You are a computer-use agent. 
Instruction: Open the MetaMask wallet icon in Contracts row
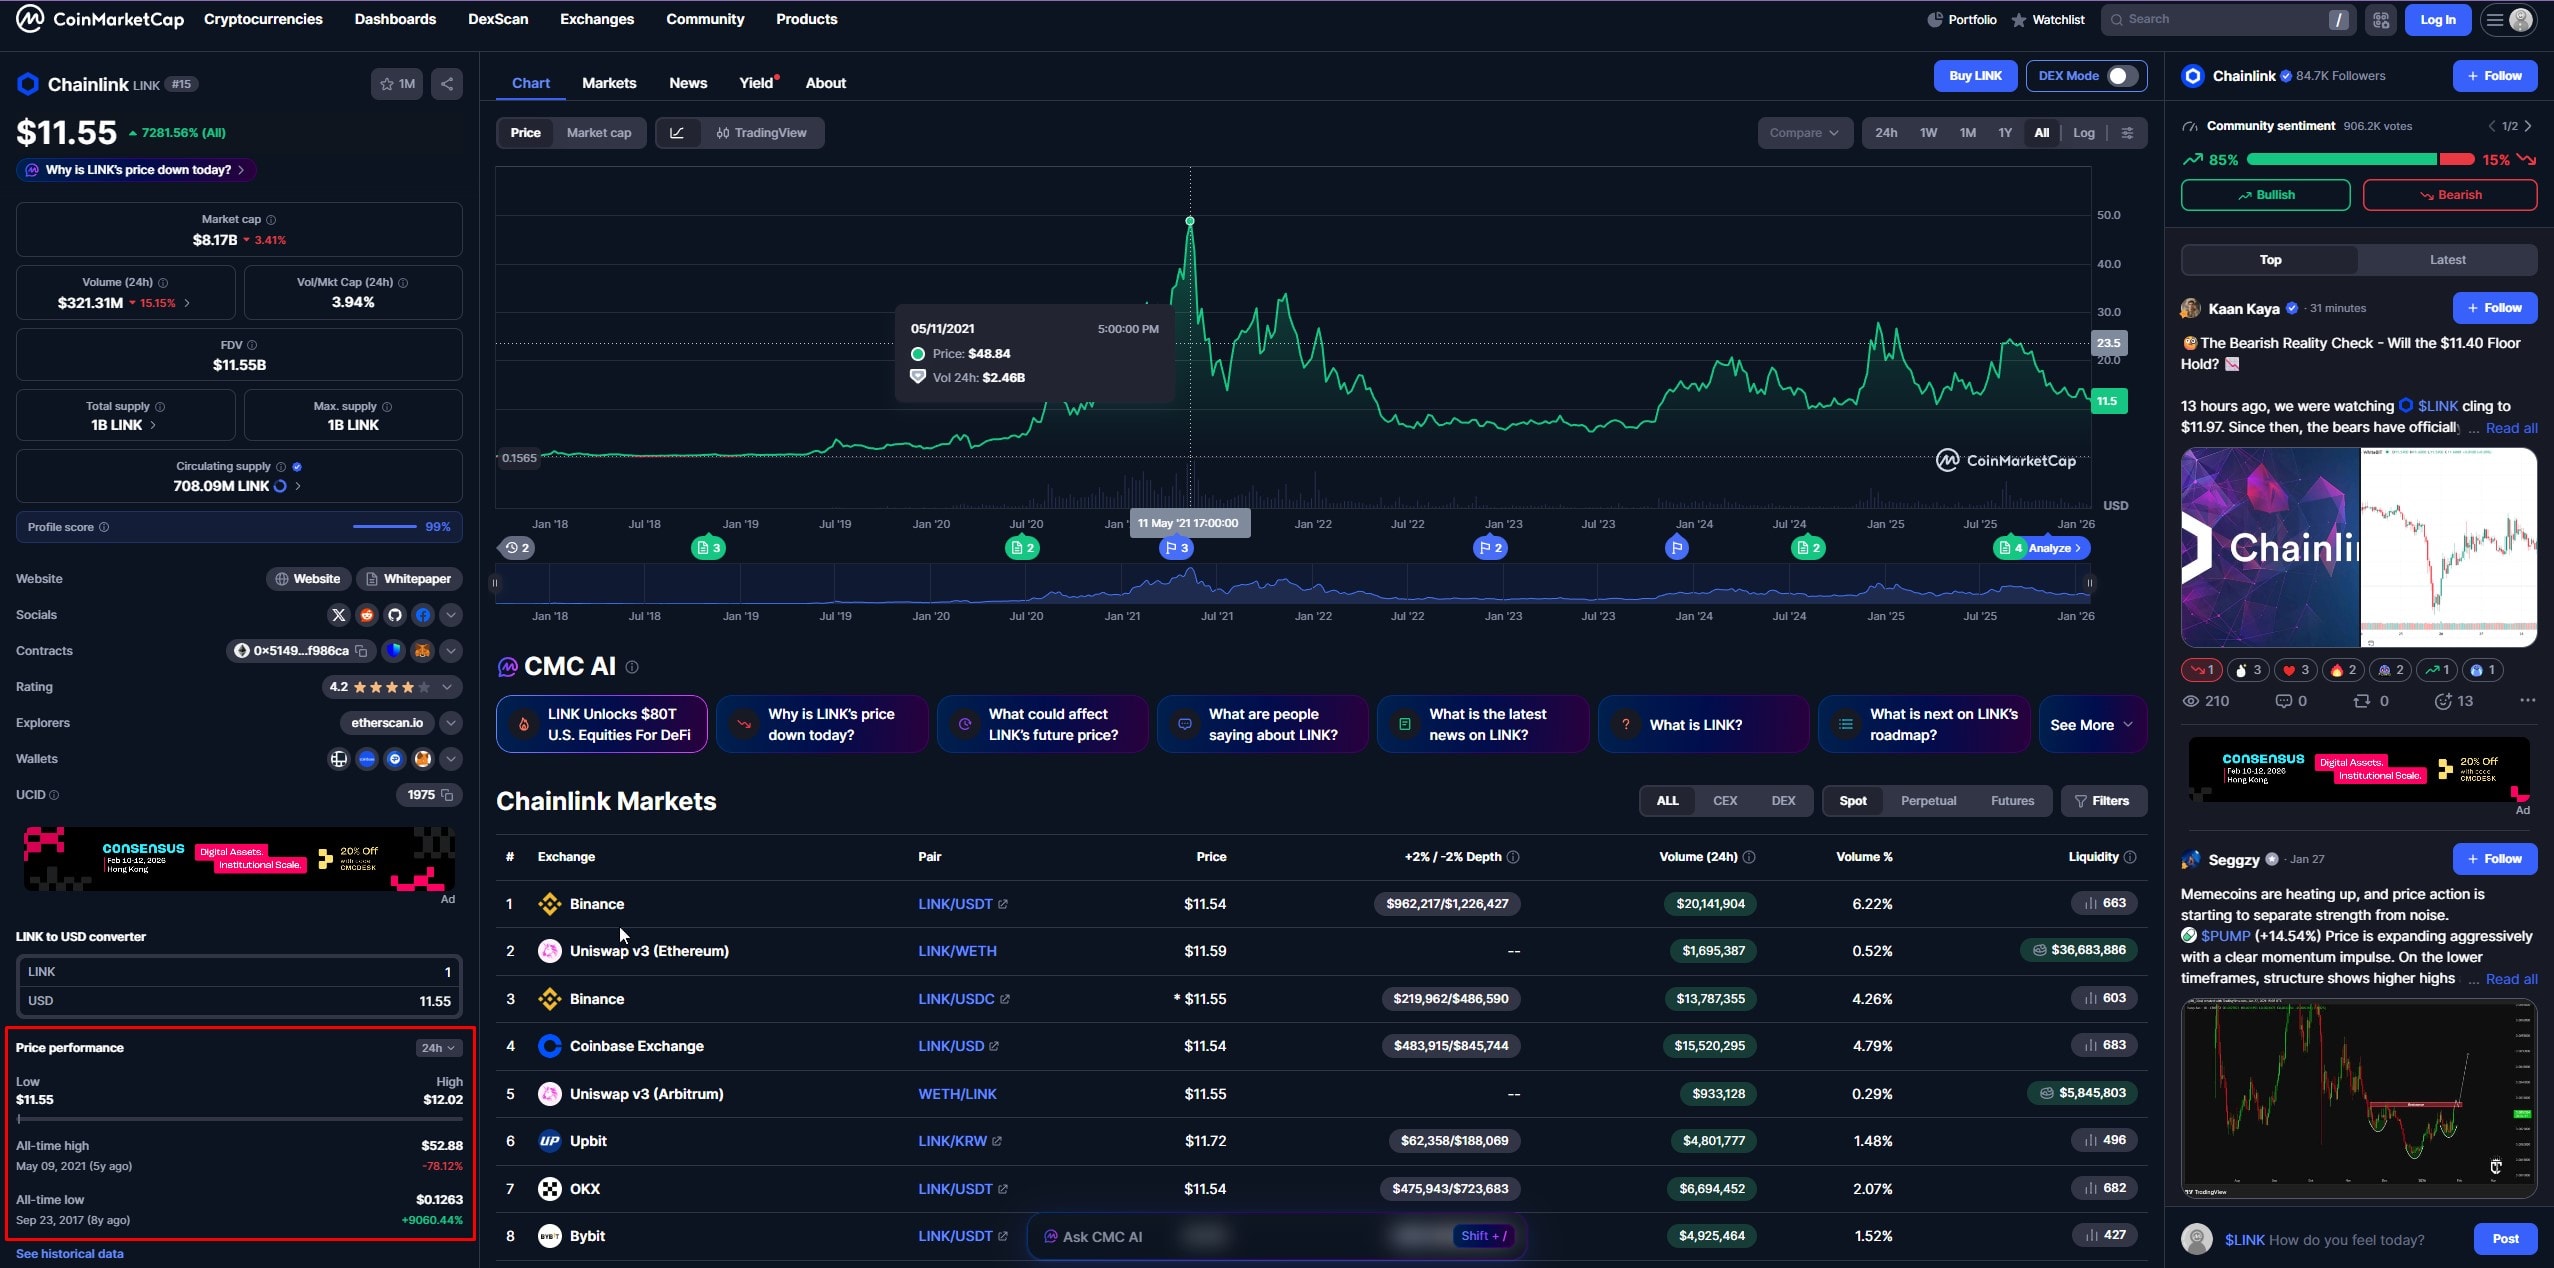point(422,650)
